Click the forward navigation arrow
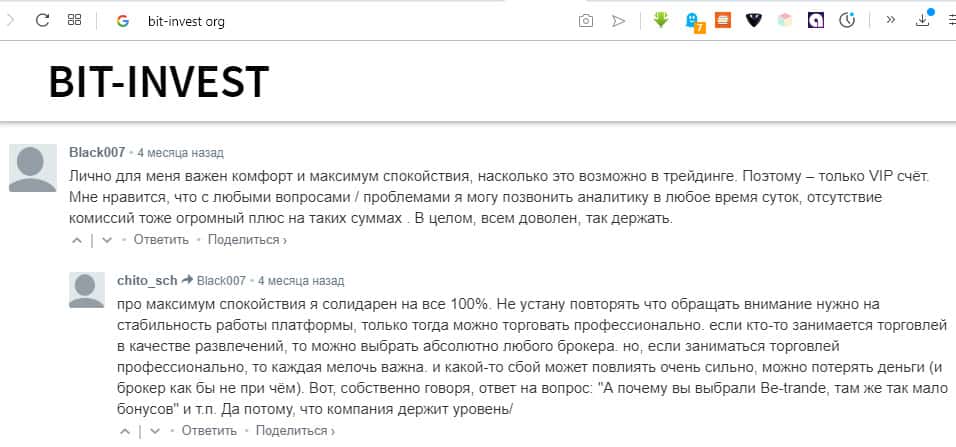956x447 pixels. point(10,20)
